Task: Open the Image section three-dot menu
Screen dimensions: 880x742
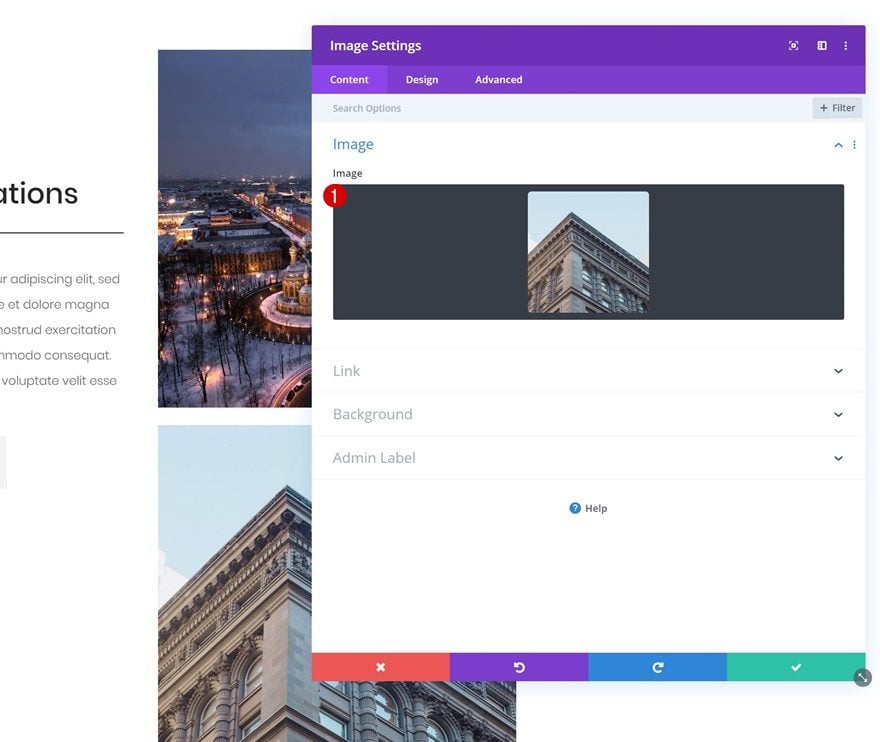Action: coord(854,145)
